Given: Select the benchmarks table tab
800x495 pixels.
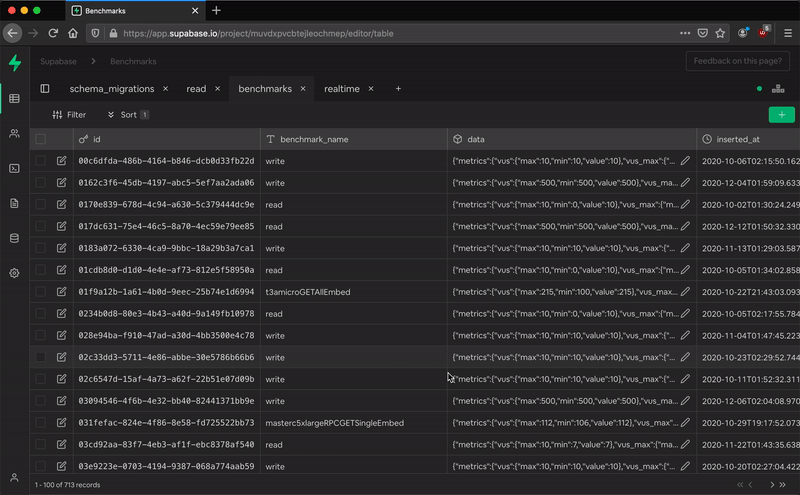Looking at the screenshot, I should point(265,89).
